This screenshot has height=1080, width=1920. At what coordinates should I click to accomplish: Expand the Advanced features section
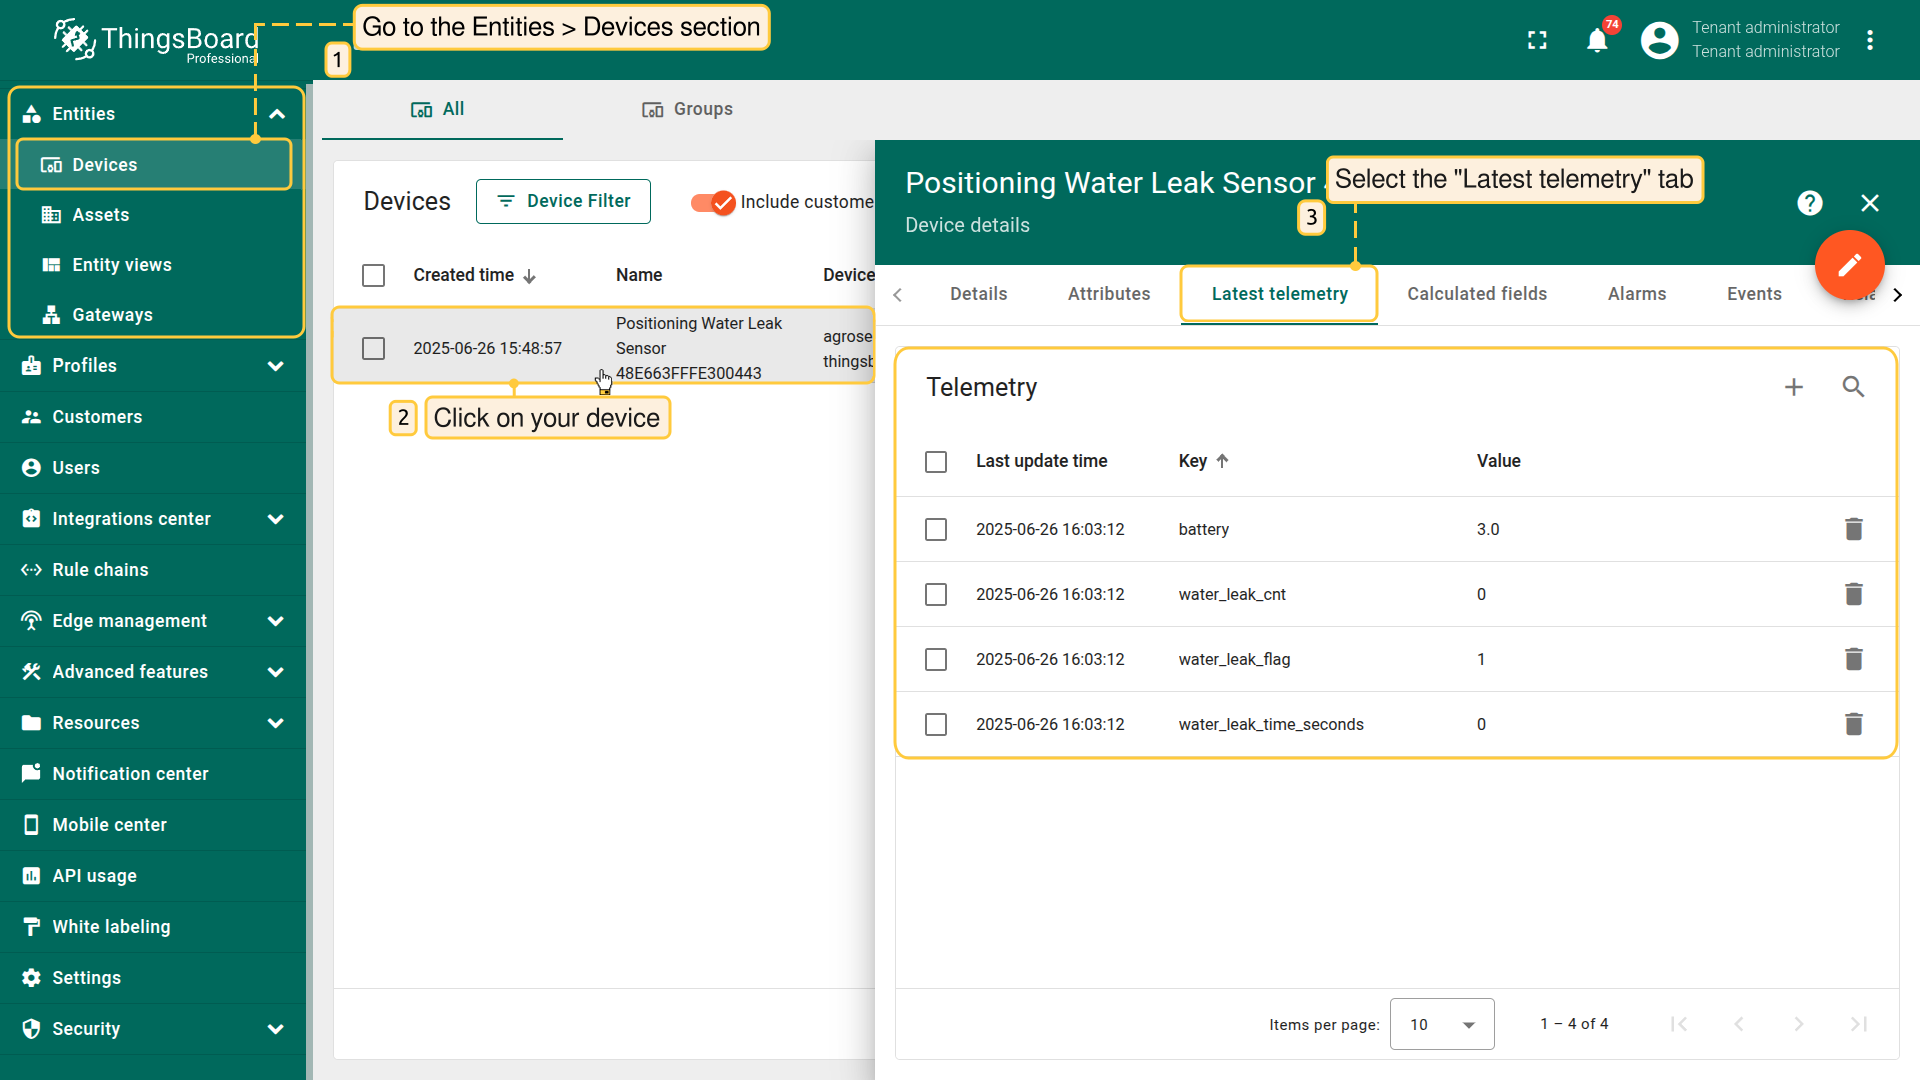coord(130,671)
